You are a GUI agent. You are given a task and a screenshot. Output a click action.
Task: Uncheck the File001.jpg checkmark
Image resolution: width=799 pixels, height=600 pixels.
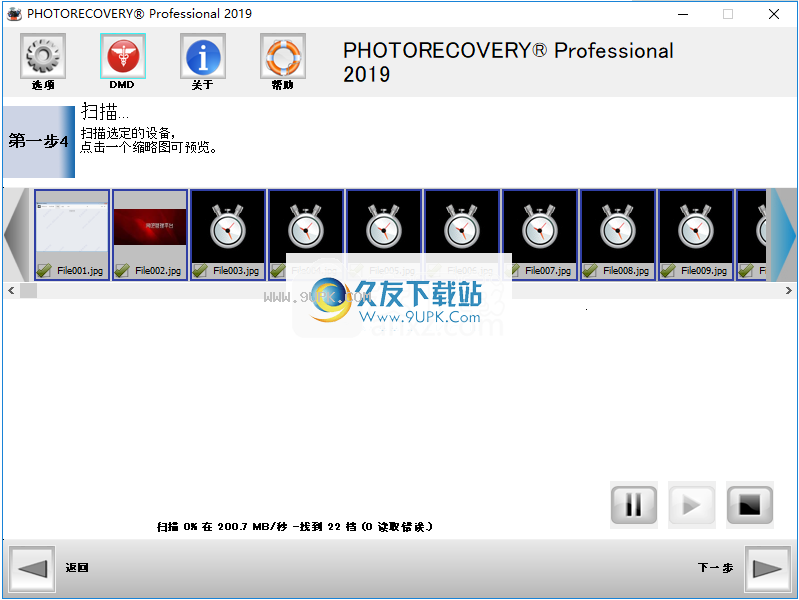click(x=44, y=271)
